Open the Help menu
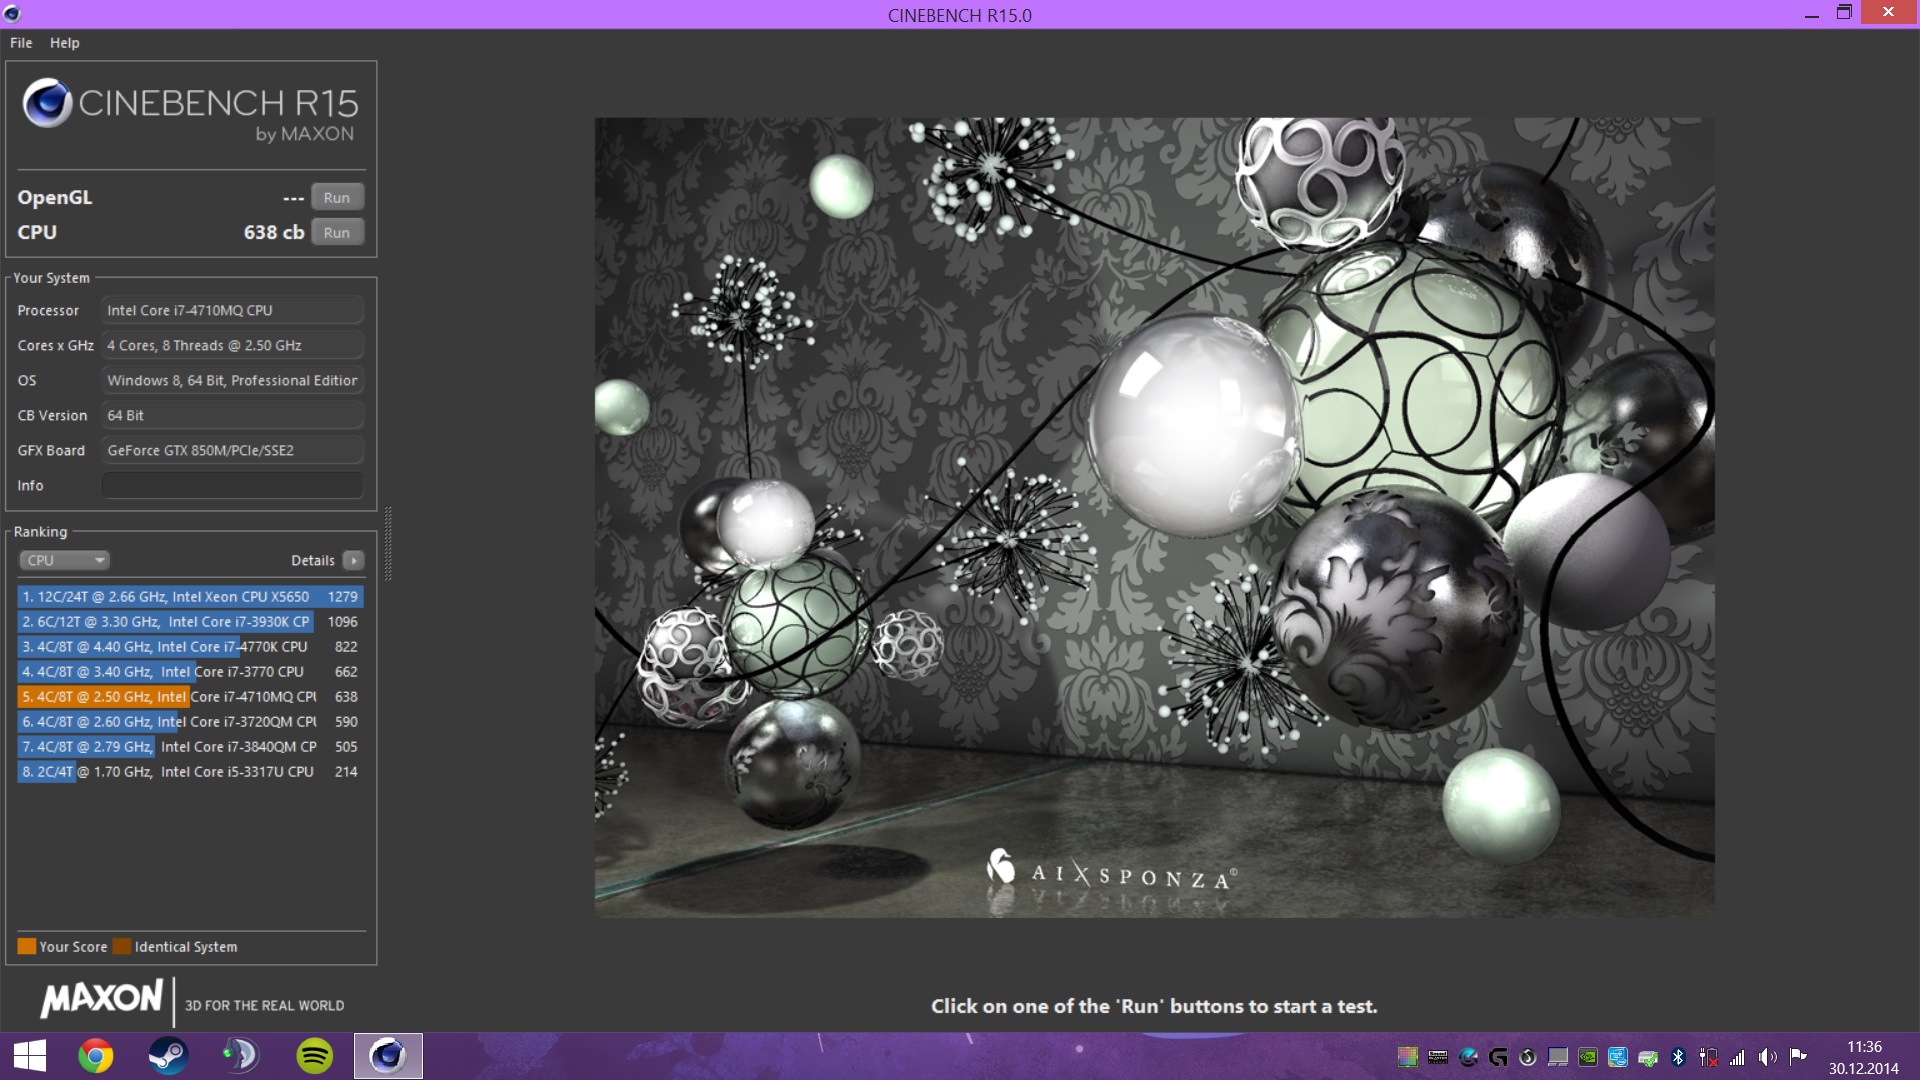The height and width of the screenshot is (1080, 1920). 64,43
